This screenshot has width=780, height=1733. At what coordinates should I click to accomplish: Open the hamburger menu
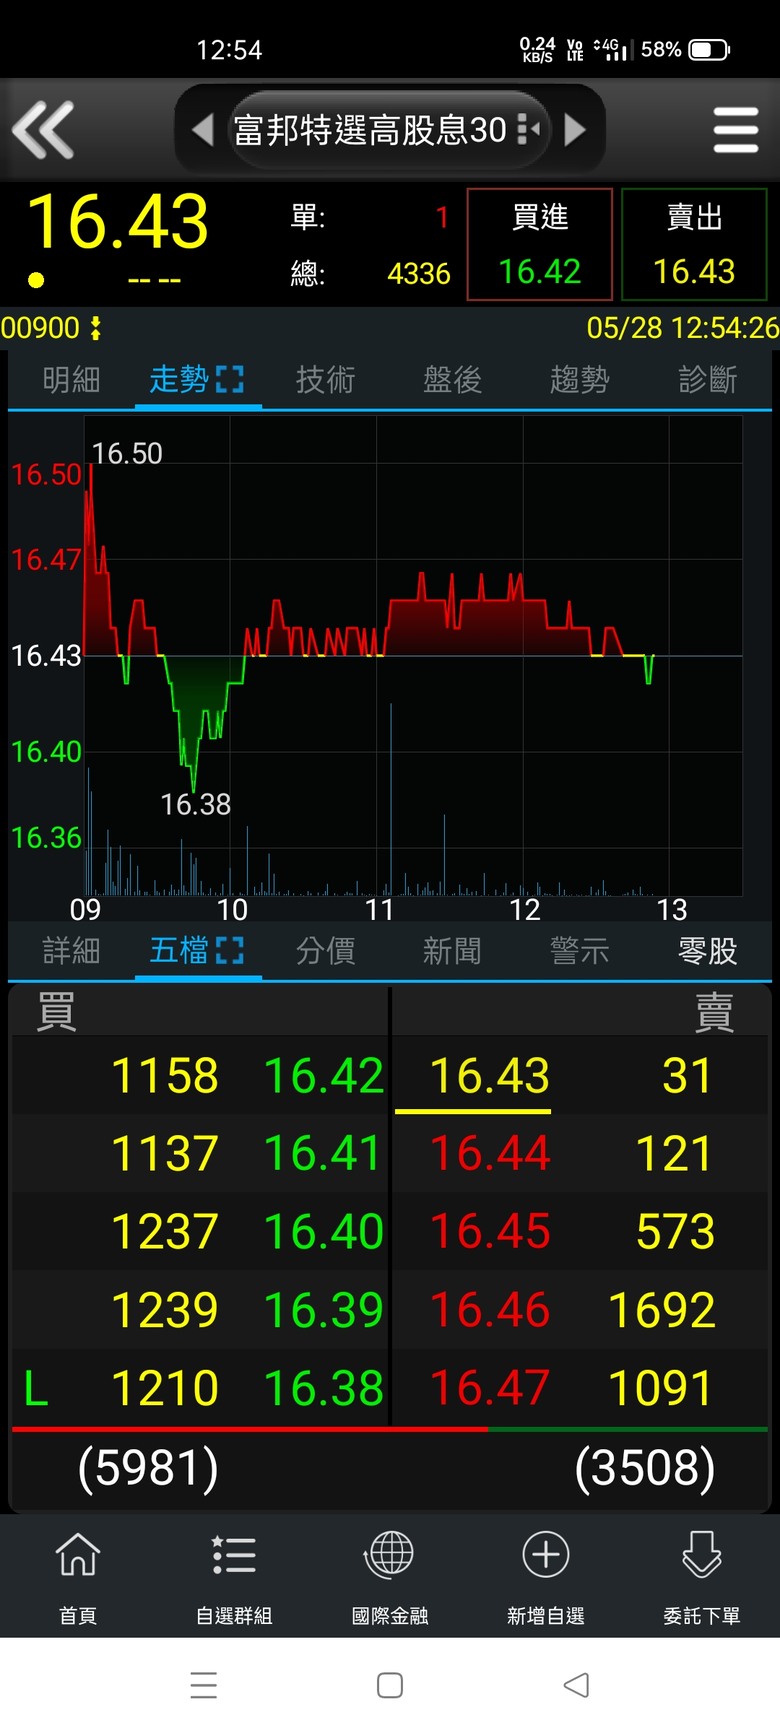(x=736, y=130)
